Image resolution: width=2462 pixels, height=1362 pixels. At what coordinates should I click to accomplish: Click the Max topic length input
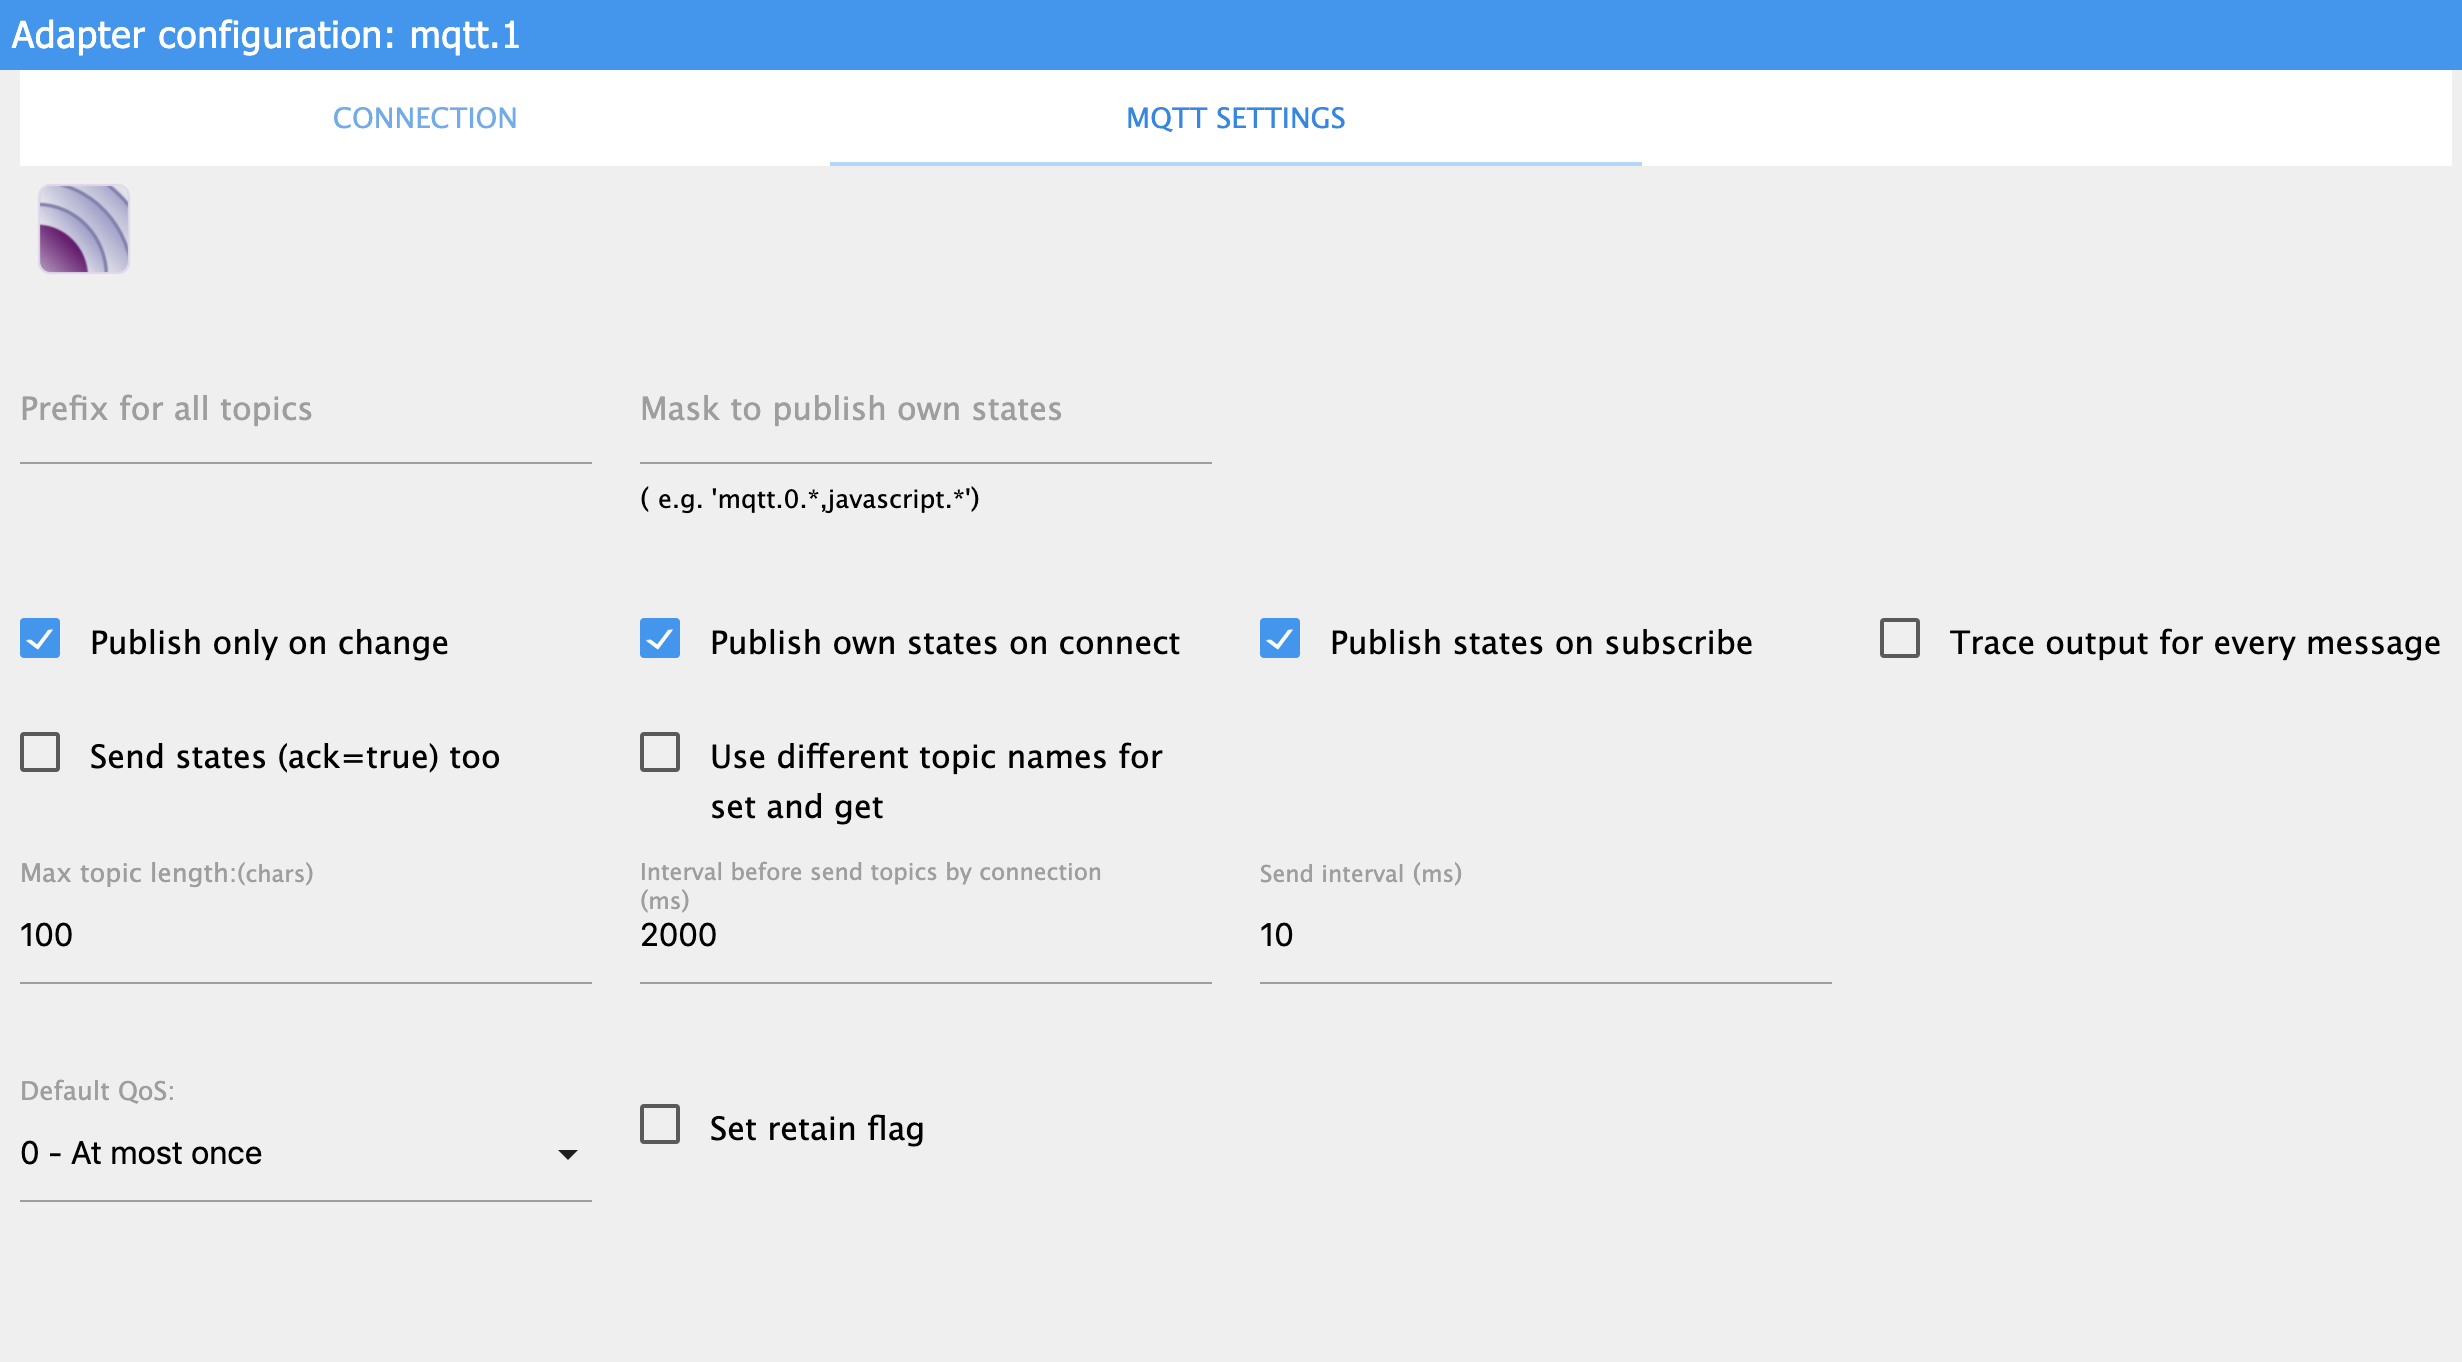(x=305, y=935)
